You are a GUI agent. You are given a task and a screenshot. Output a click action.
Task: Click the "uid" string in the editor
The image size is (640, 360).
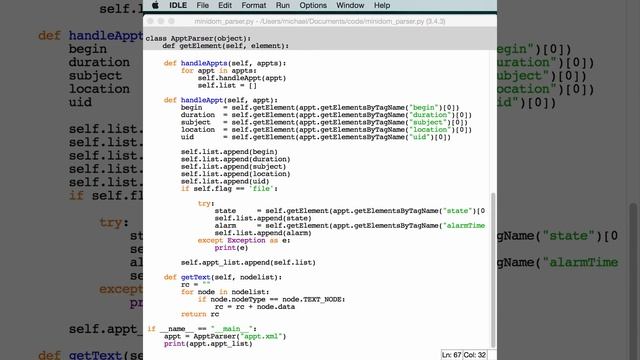(419, 137)
